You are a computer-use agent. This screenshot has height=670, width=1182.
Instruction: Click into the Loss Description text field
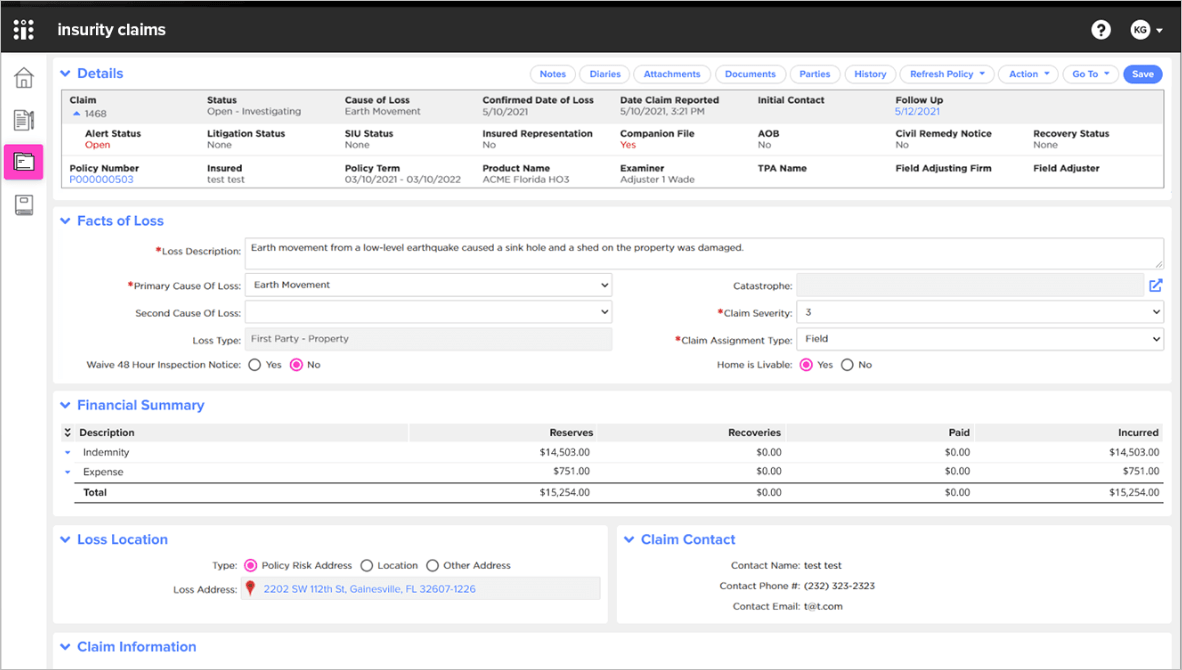704,252
